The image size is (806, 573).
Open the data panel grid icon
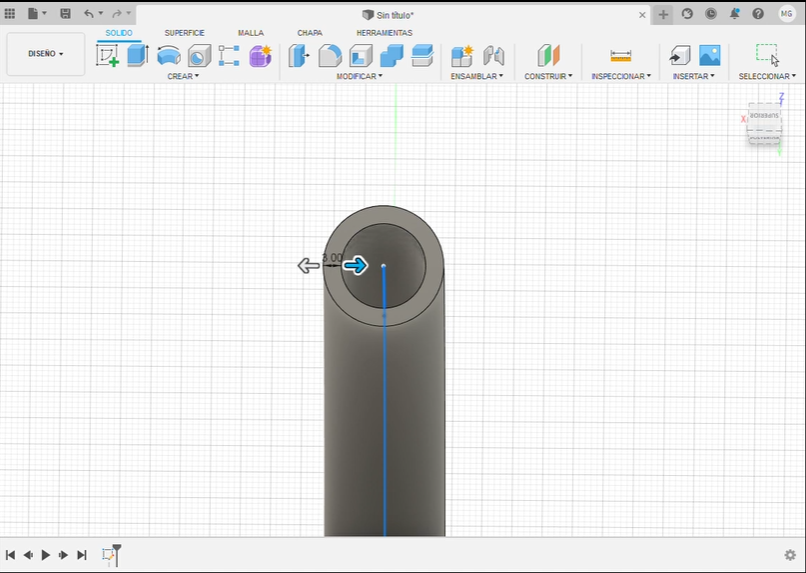click(x=9, y=14)
